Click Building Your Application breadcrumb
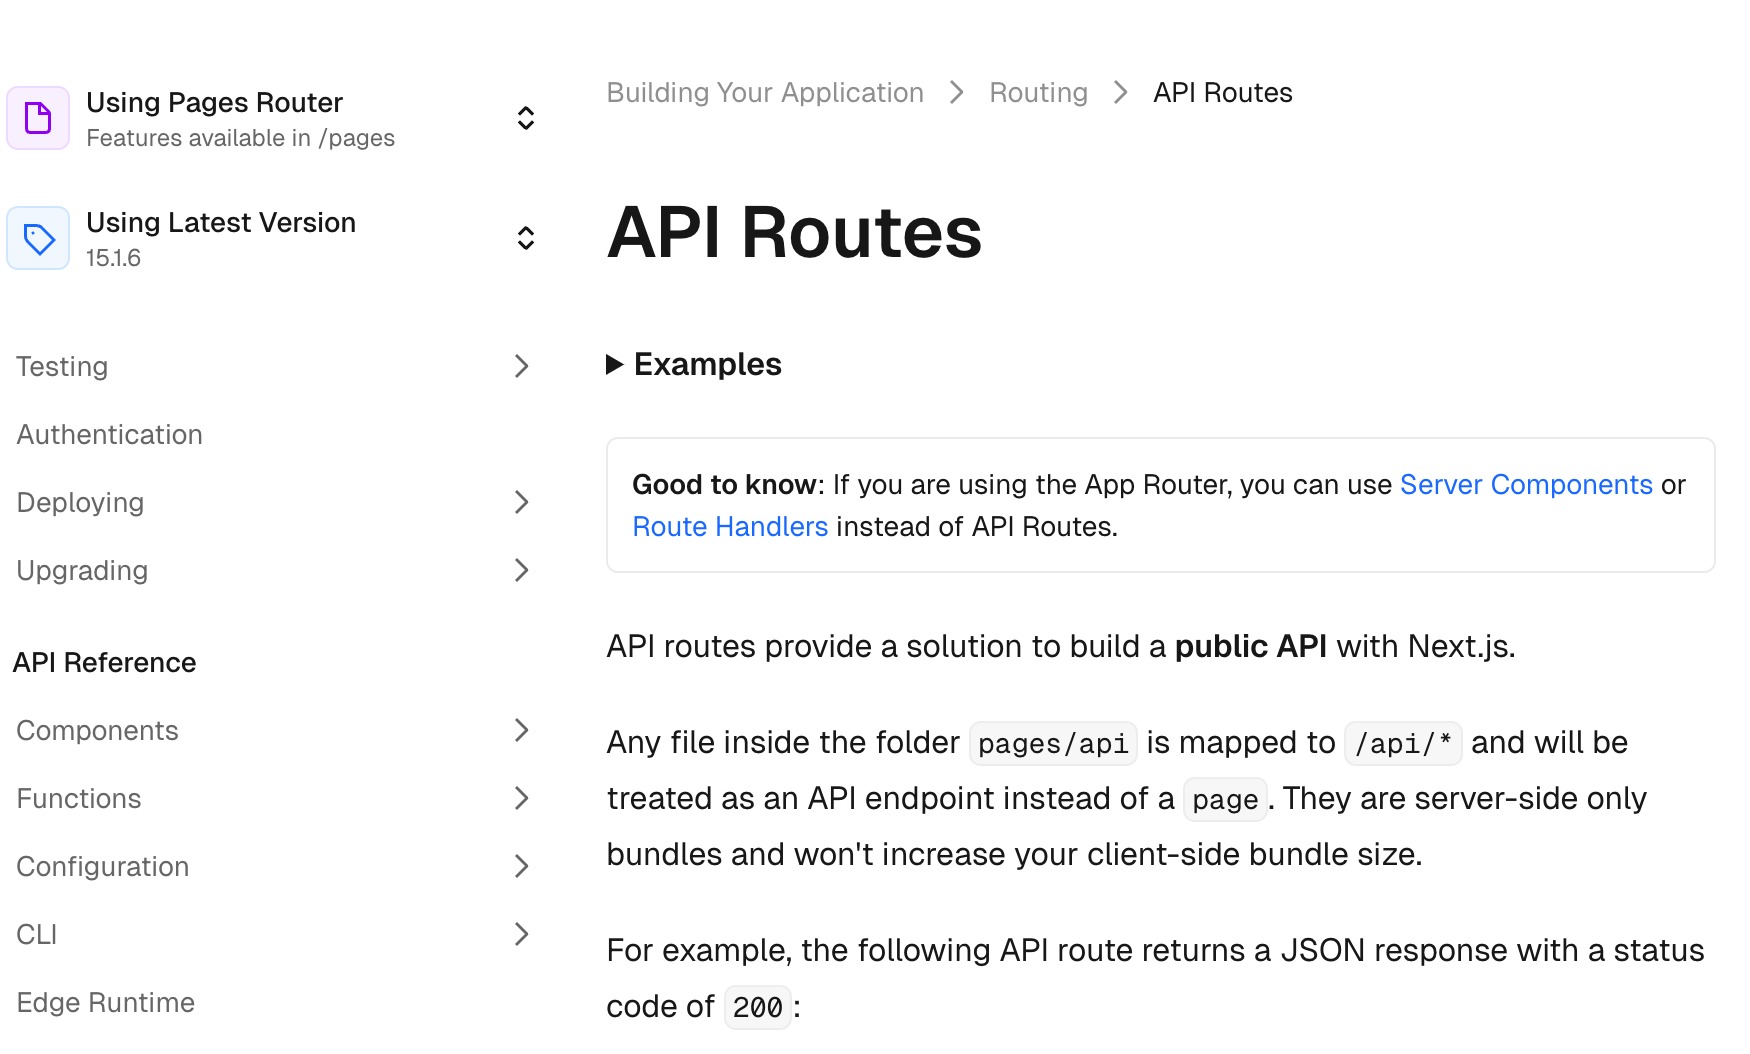1750x1054 pixels. (x=765, y=93)
